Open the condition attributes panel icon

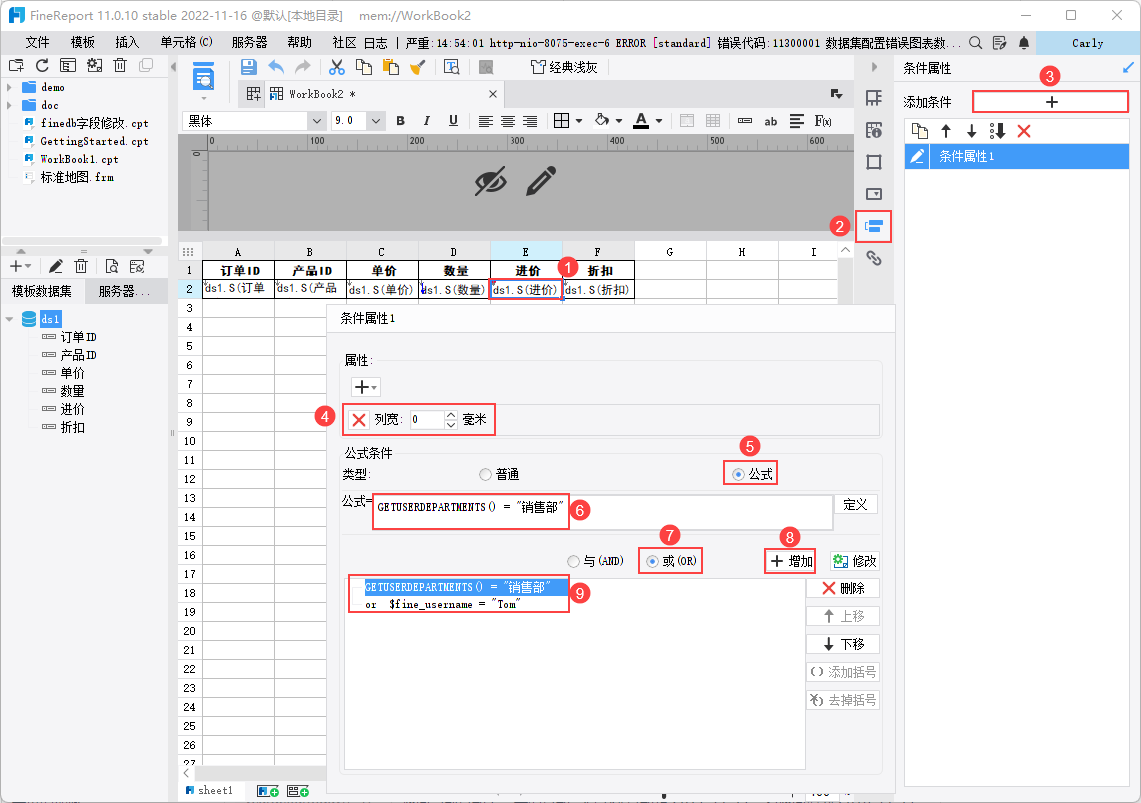873,226
